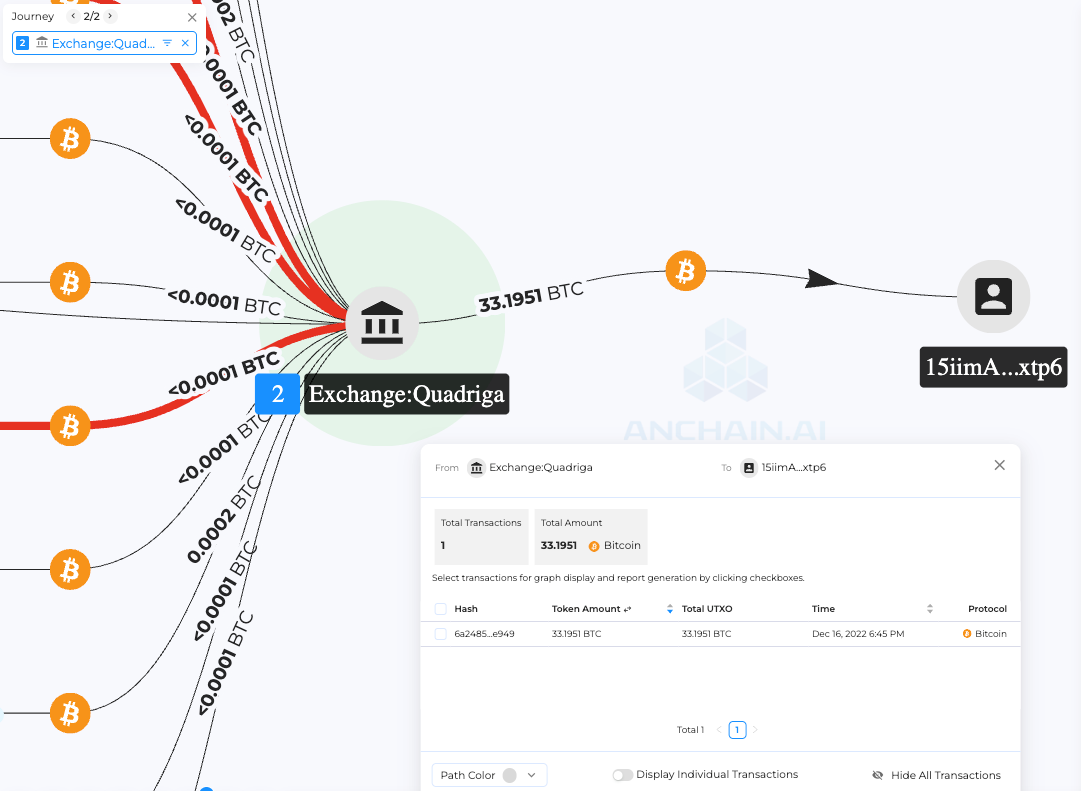1081x791 pixels.
Task: Check the 6a2485...e949 transaction checkbox
Action: [441, 634]
